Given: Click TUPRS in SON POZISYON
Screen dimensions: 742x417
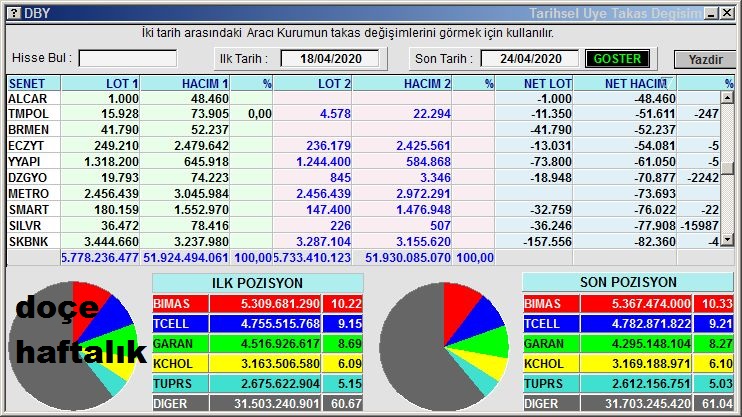Looking at the screenshot, I should (551, 384).
